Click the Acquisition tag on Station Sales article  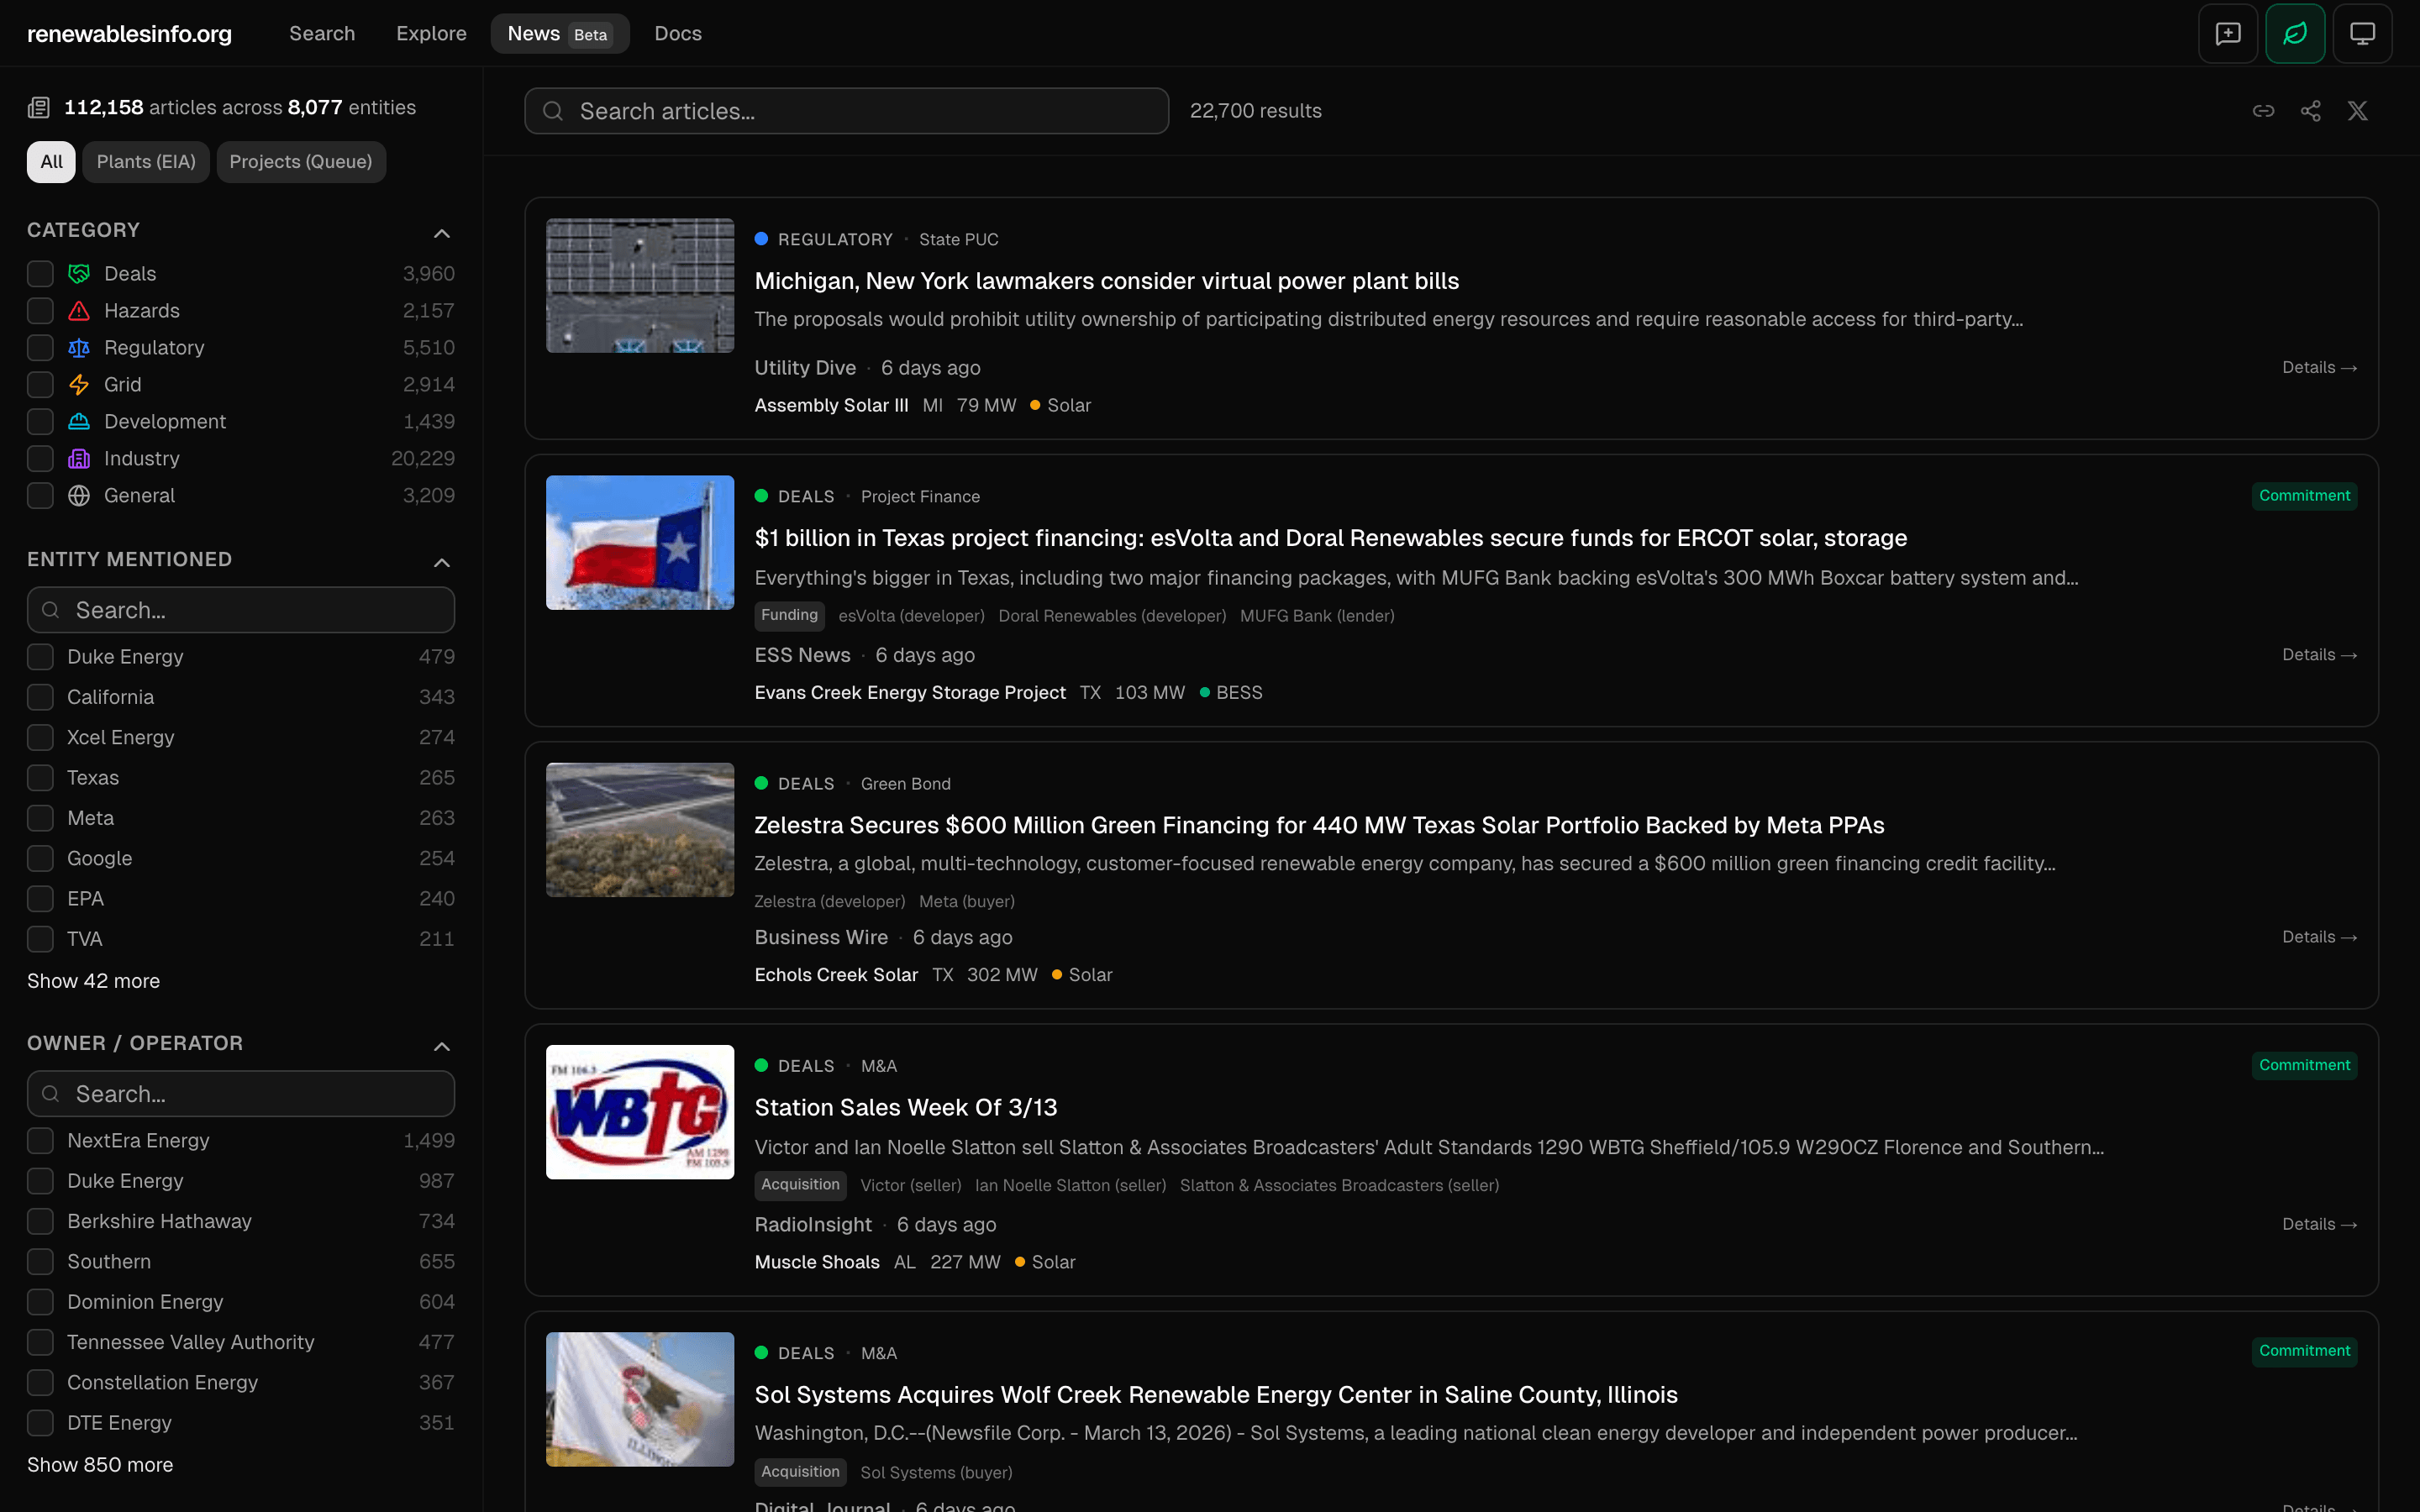click(x=800, y=1185)
